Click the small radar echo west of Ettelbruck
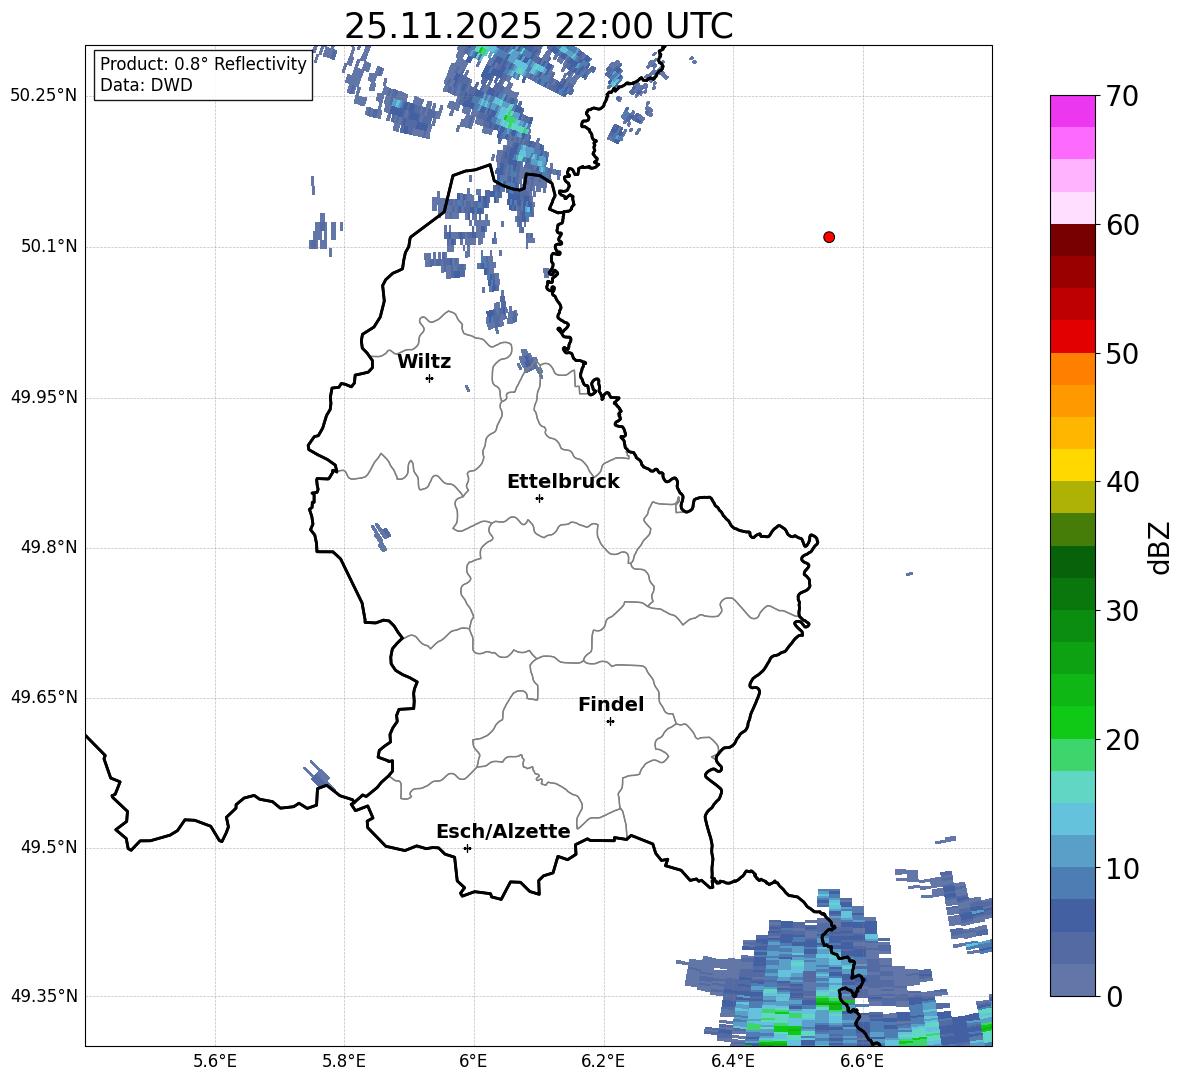Viewport: 1184px width, 1081px height. [x=381, y=536]
